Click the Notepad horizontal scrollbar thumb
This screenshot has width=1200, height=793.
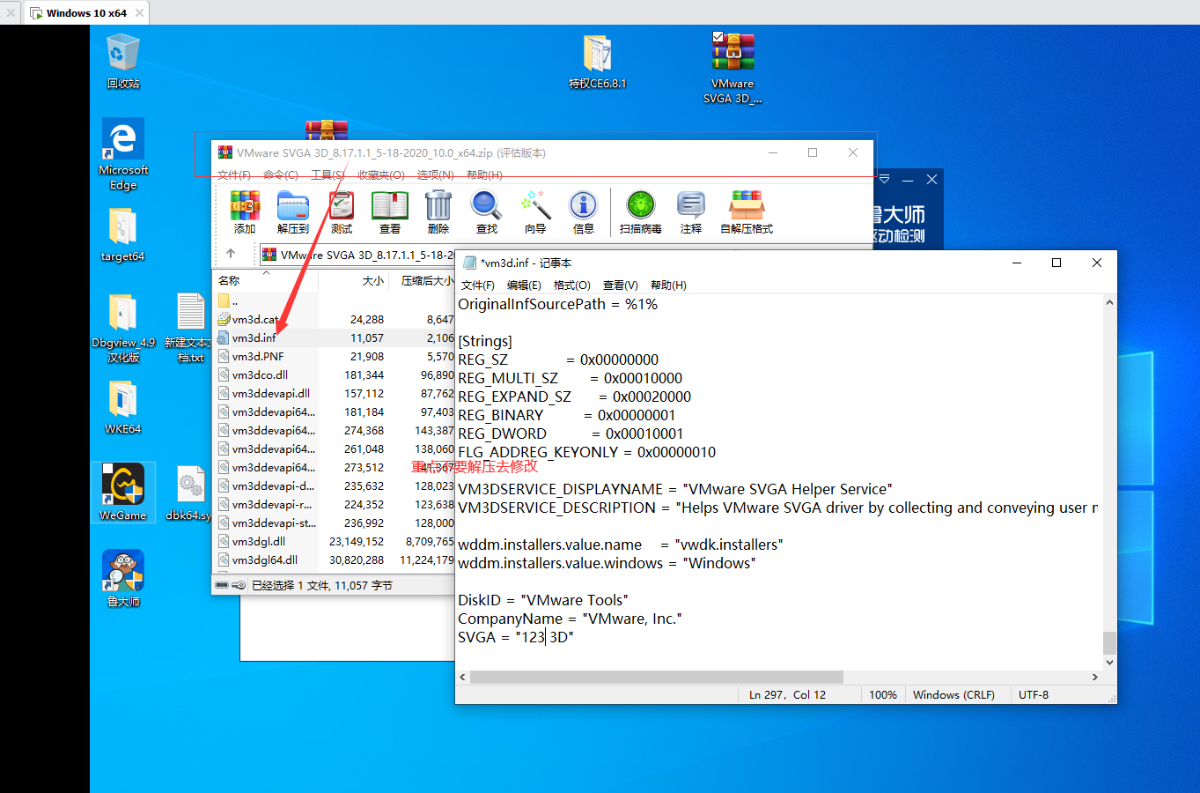pyautogui.click(x=656, y=677)
